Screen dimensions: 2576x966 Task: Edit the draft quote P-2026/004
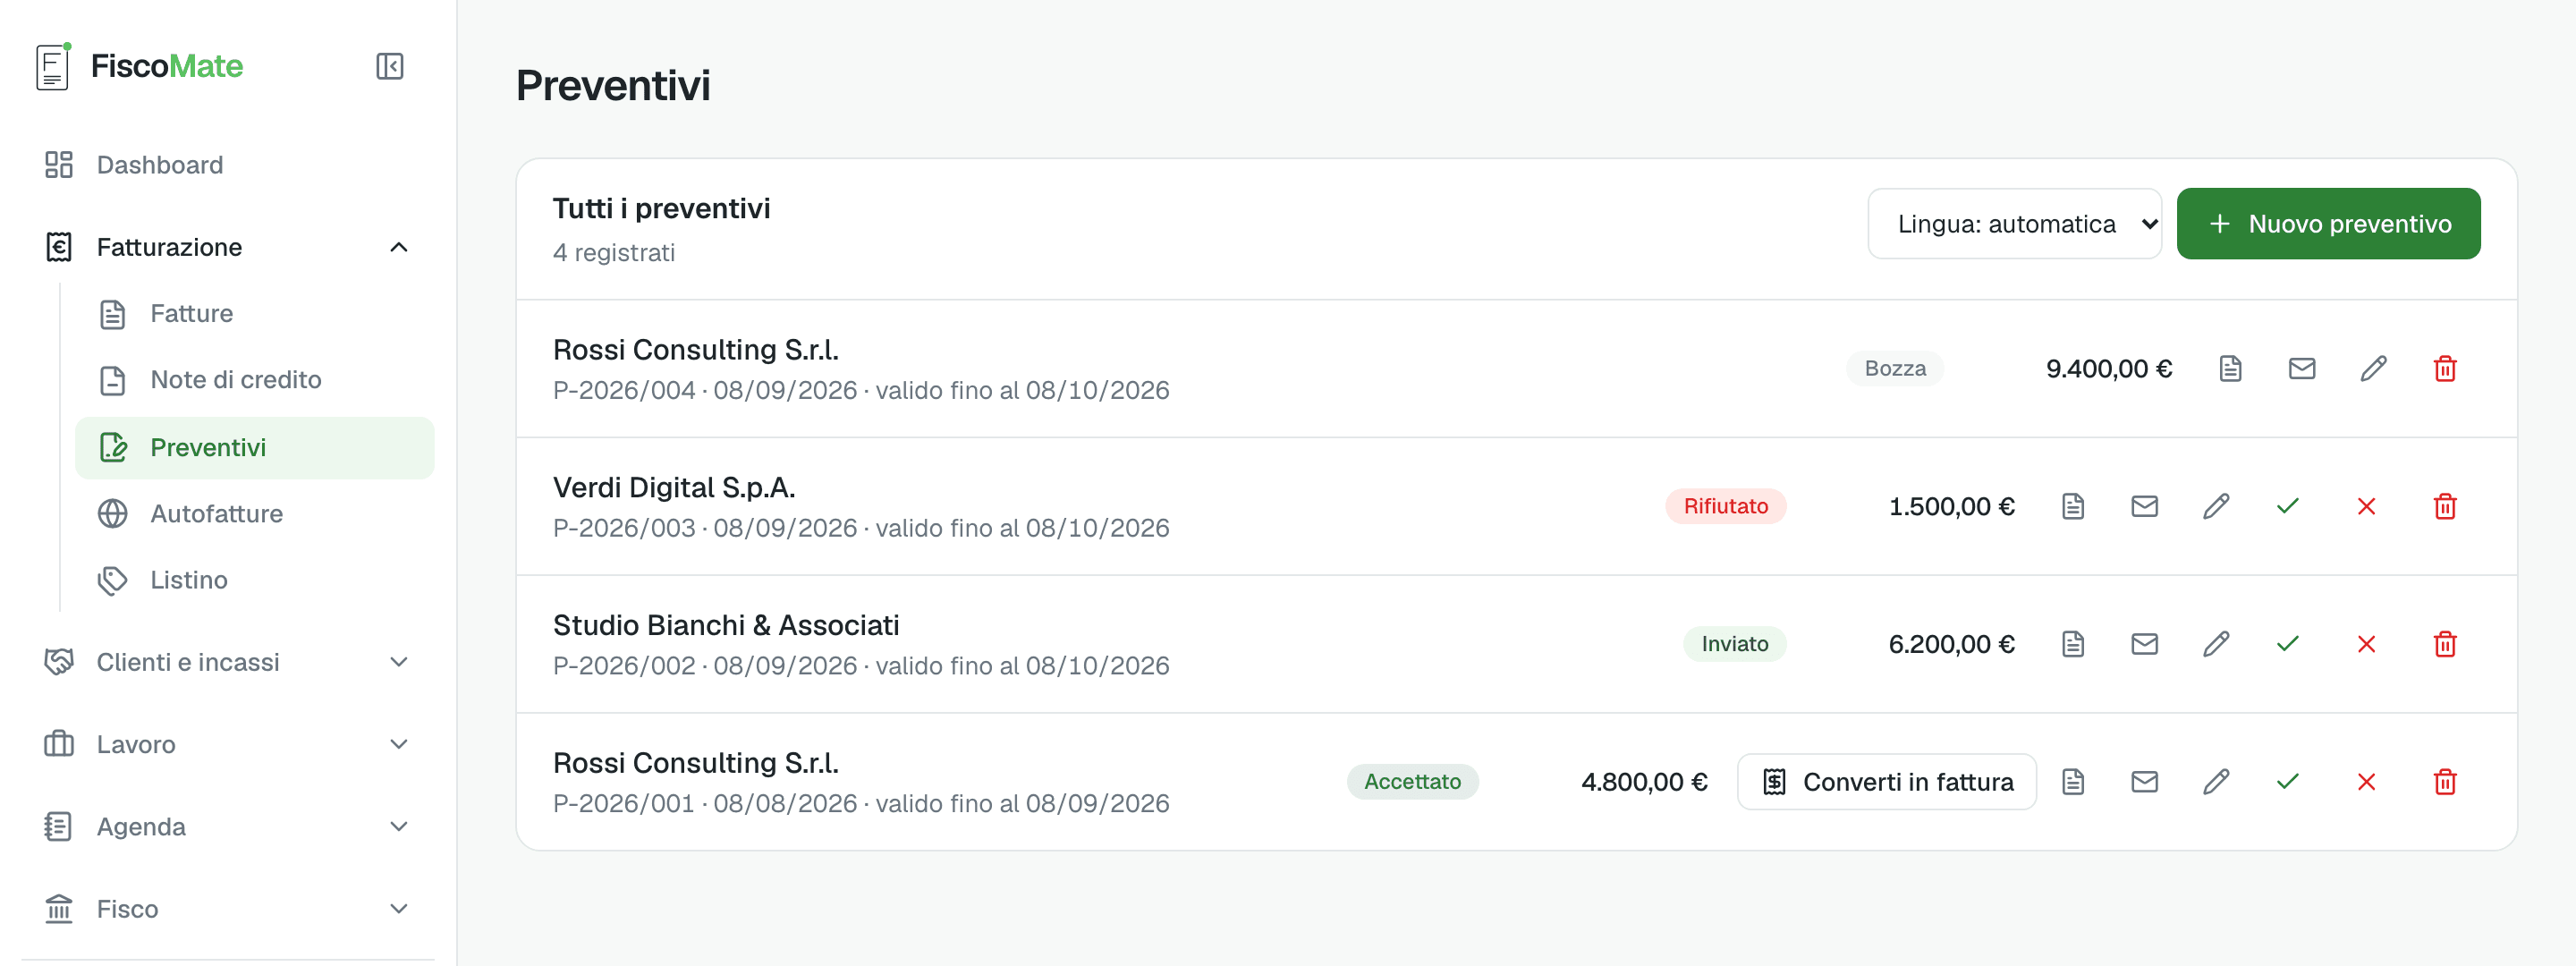click(x=2373, y=369)
